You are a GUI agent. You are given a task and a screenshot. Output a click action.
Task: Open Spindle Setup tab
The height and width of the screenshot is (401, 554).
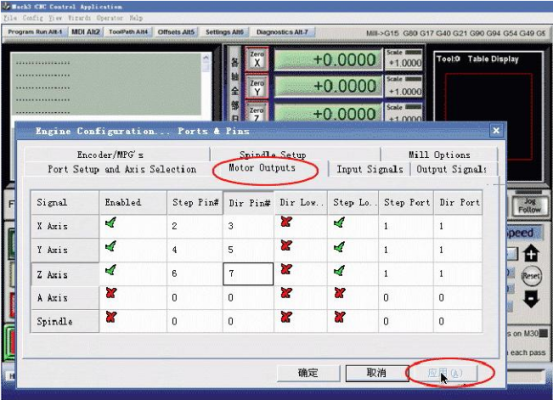point(273,155)
